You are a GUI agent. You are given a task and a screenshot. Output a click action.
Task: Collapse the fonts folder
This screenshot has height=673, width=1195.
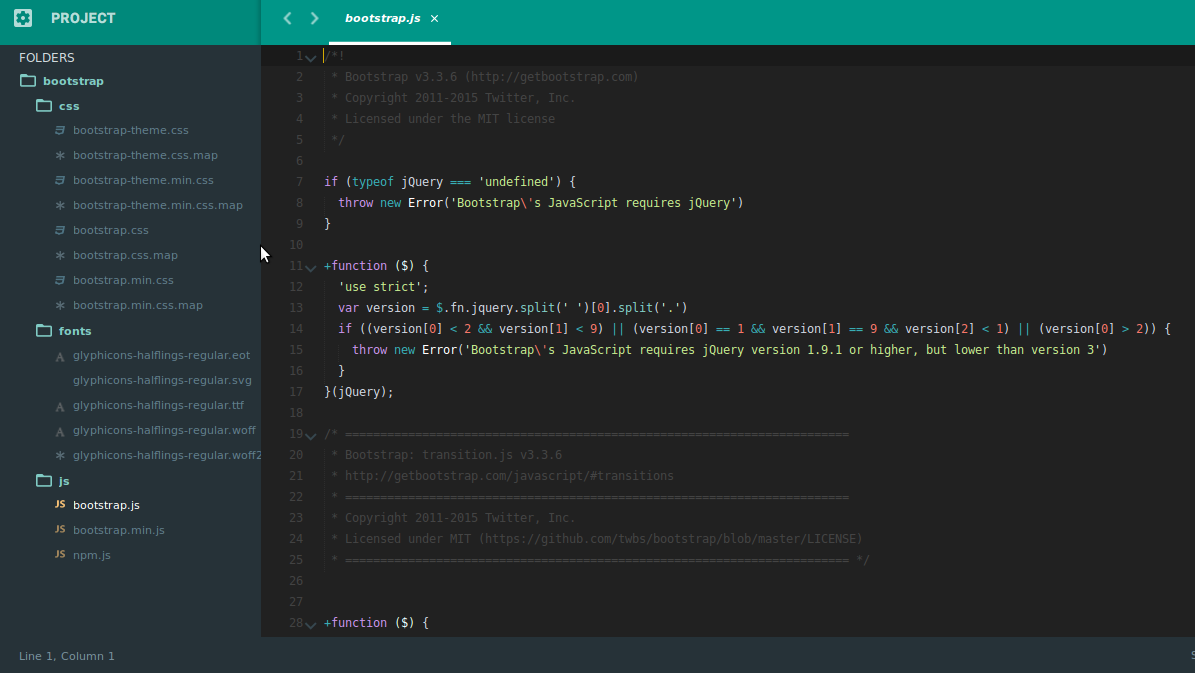click(44, 330)
